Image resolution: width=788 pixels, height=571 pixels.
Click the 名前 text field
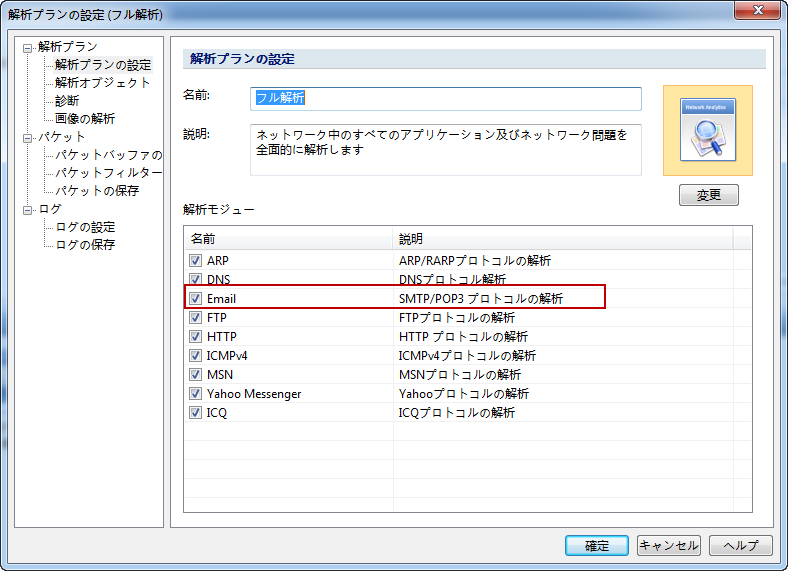point(445,98)
